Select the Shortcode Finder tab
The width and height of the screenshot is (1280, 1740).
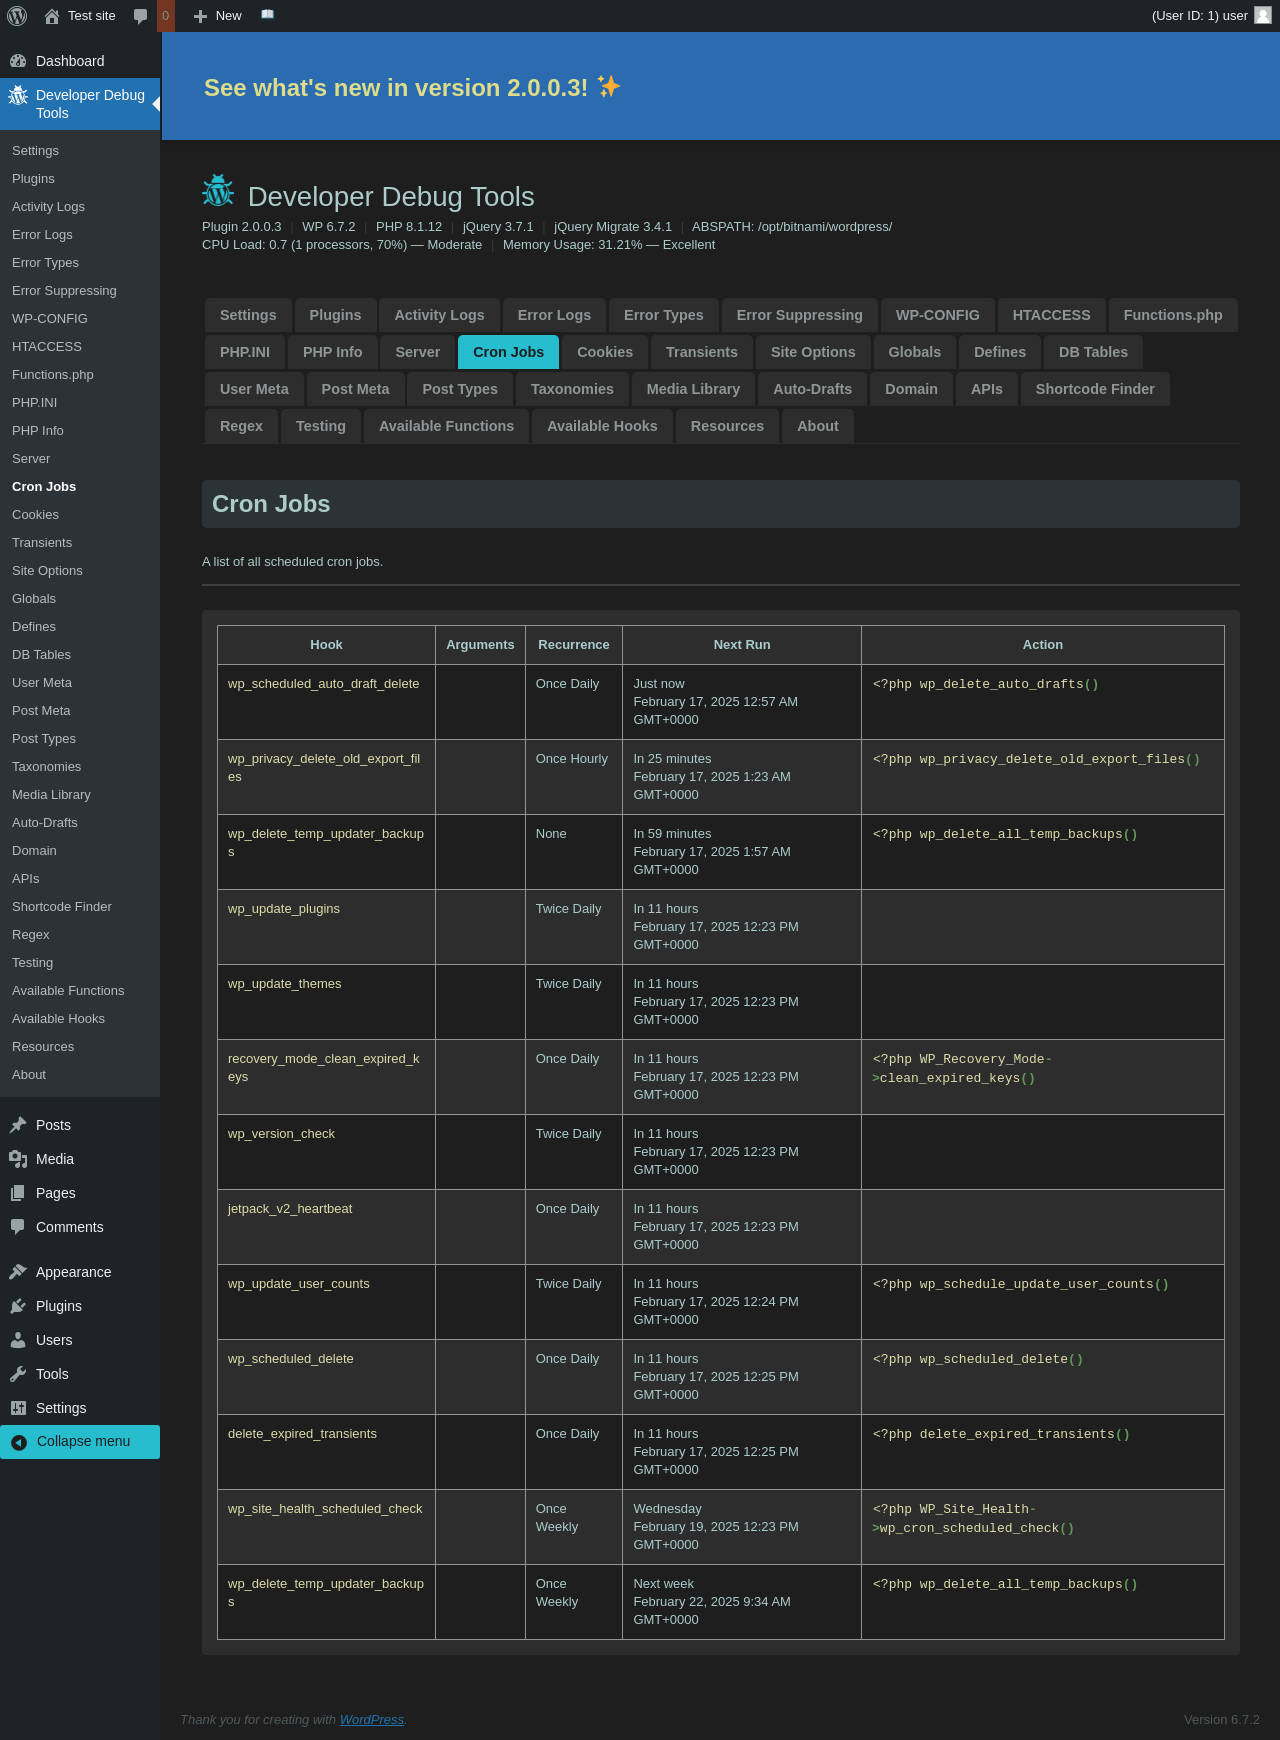pyautogui.click(x=1094, y=389)
